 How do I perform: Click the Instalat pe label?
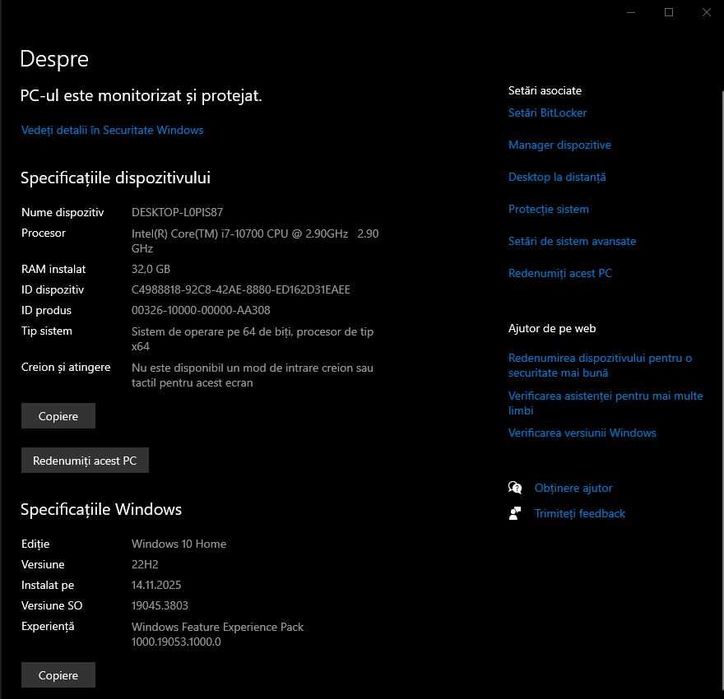point(48,585)
